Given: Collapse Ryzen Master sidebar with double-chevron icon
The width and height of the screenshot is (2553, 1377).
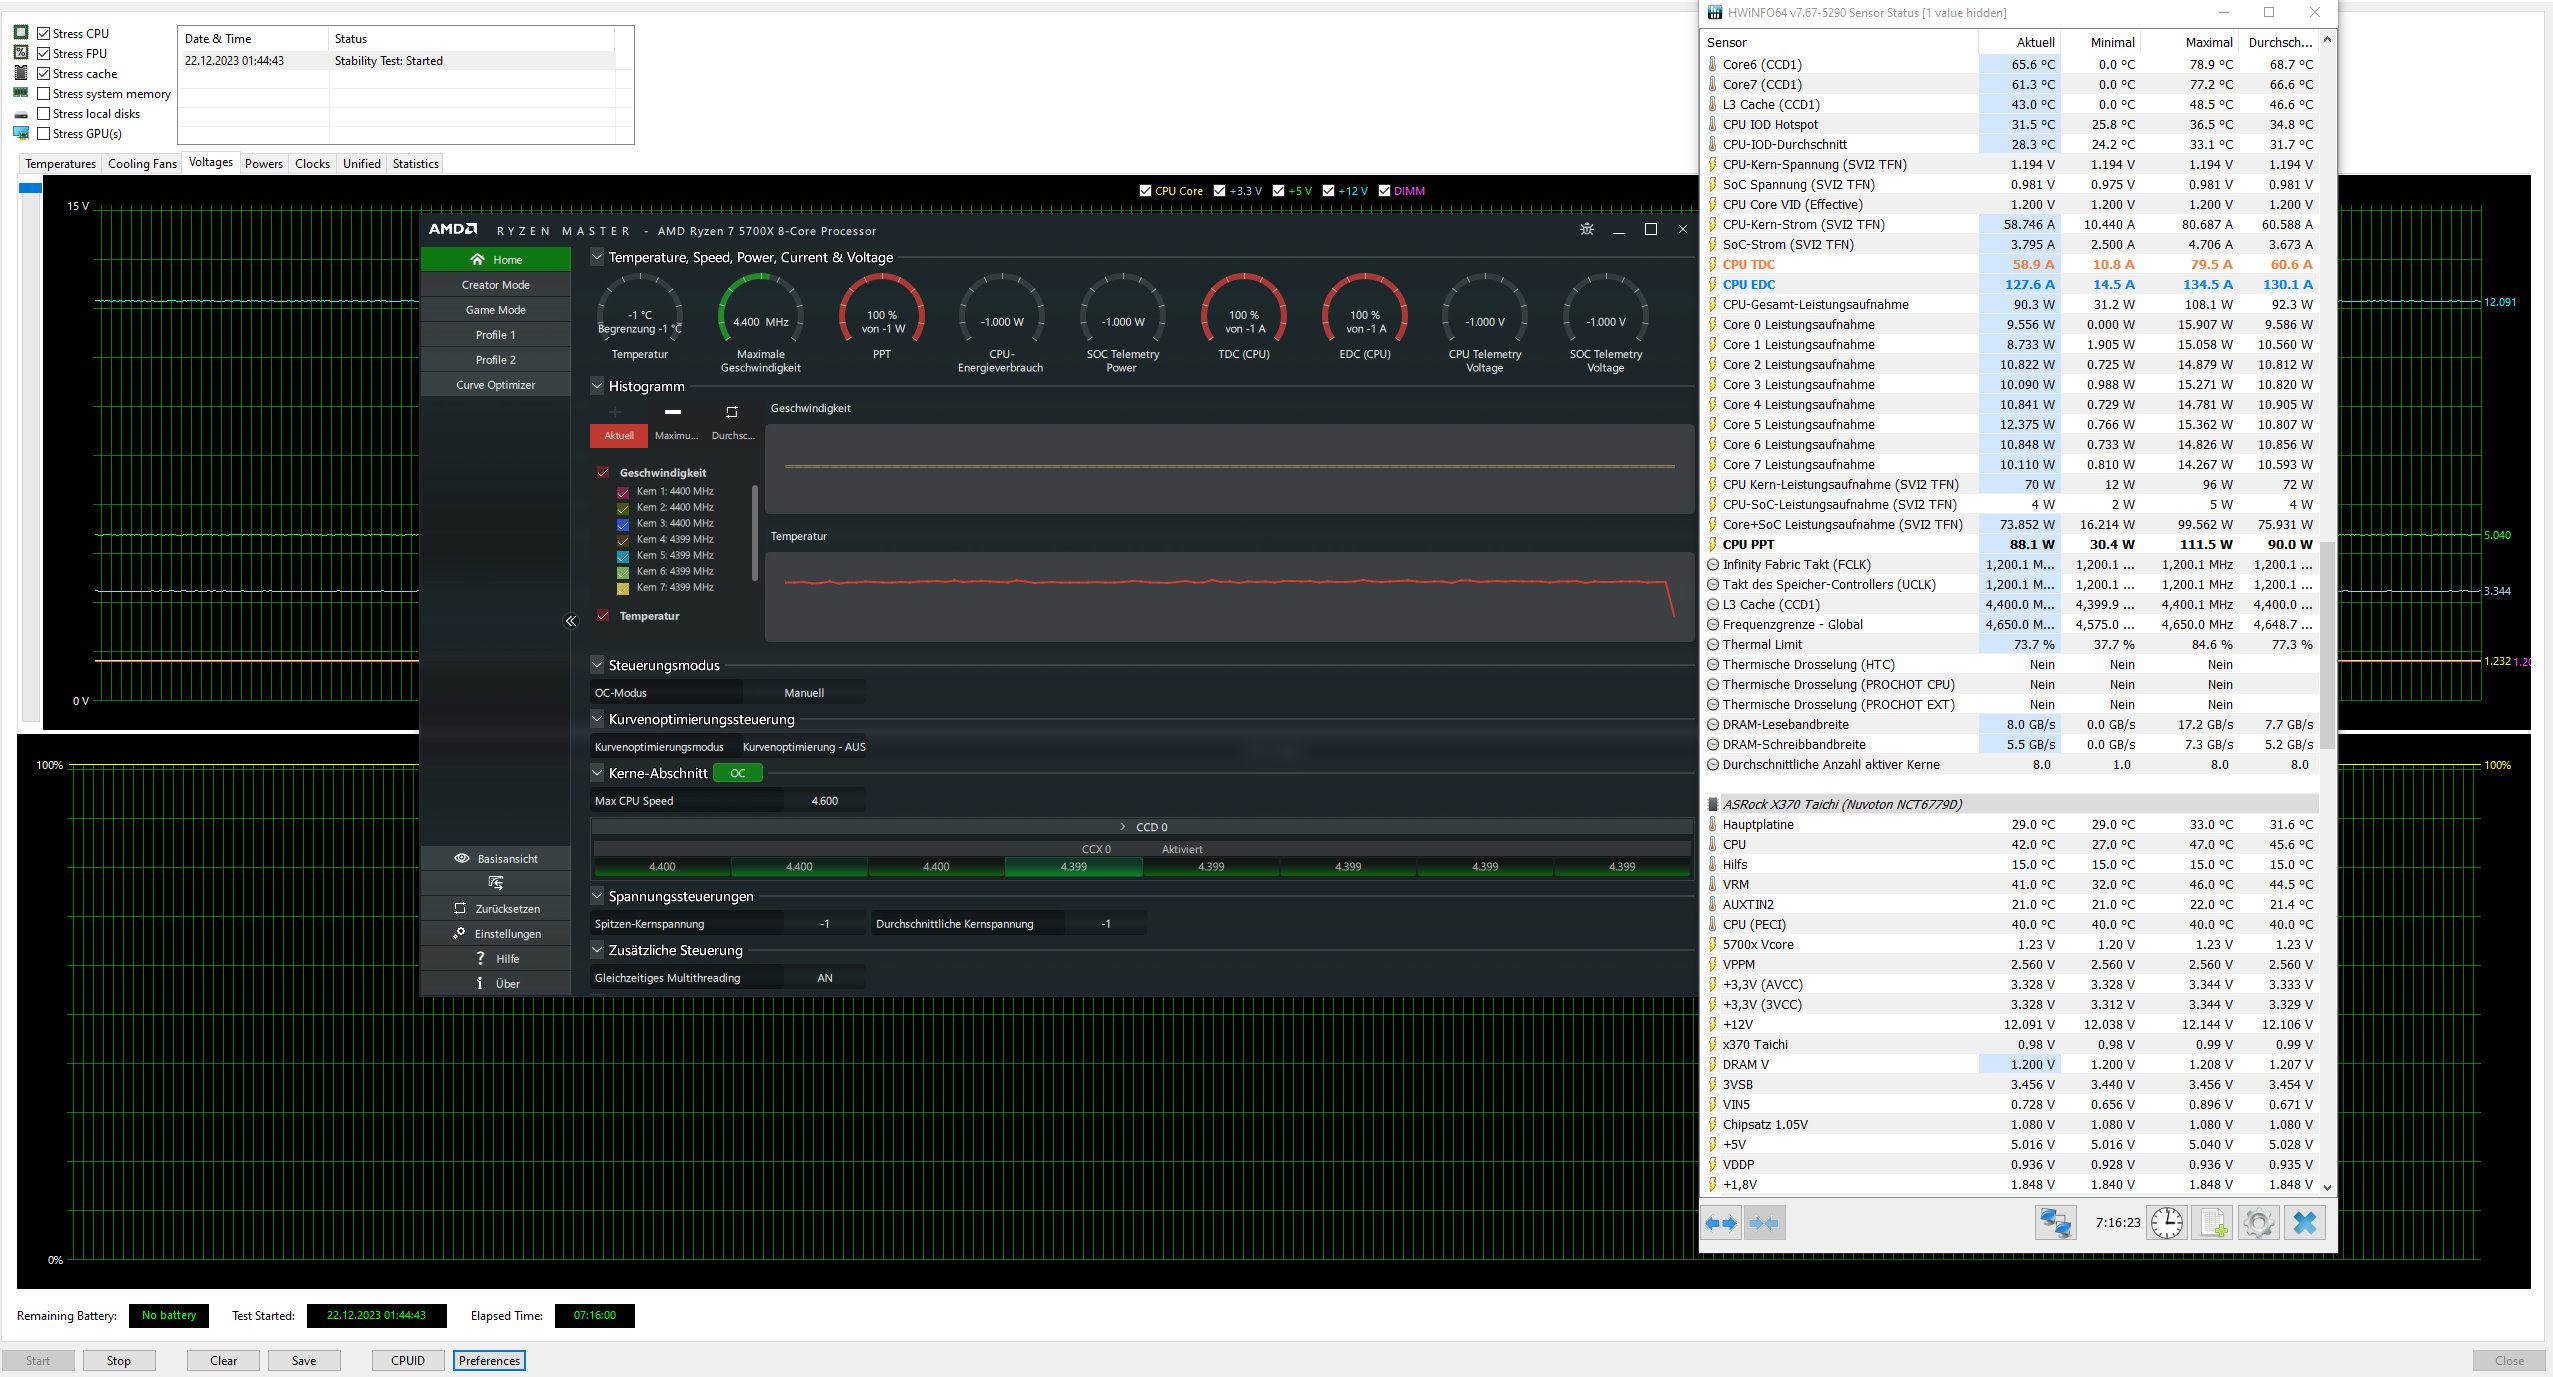Looking at the screenshot, I should (571, 621).
